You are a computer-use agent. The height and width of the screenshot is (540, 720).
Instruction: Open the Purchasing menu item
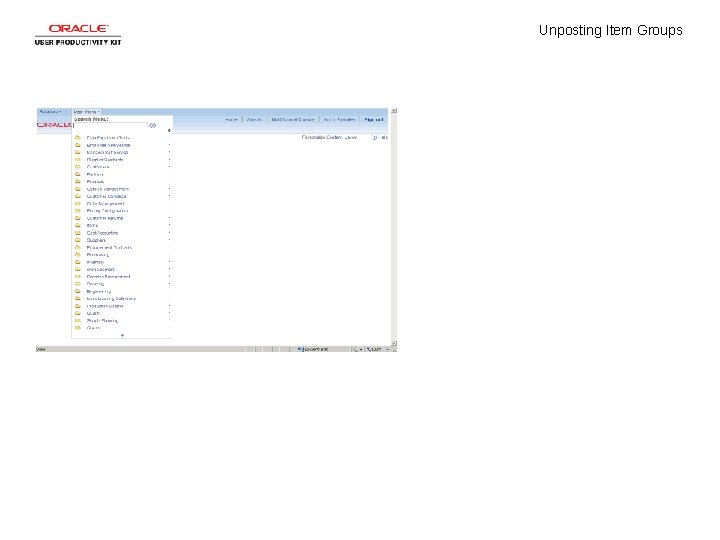coord(98,255)
